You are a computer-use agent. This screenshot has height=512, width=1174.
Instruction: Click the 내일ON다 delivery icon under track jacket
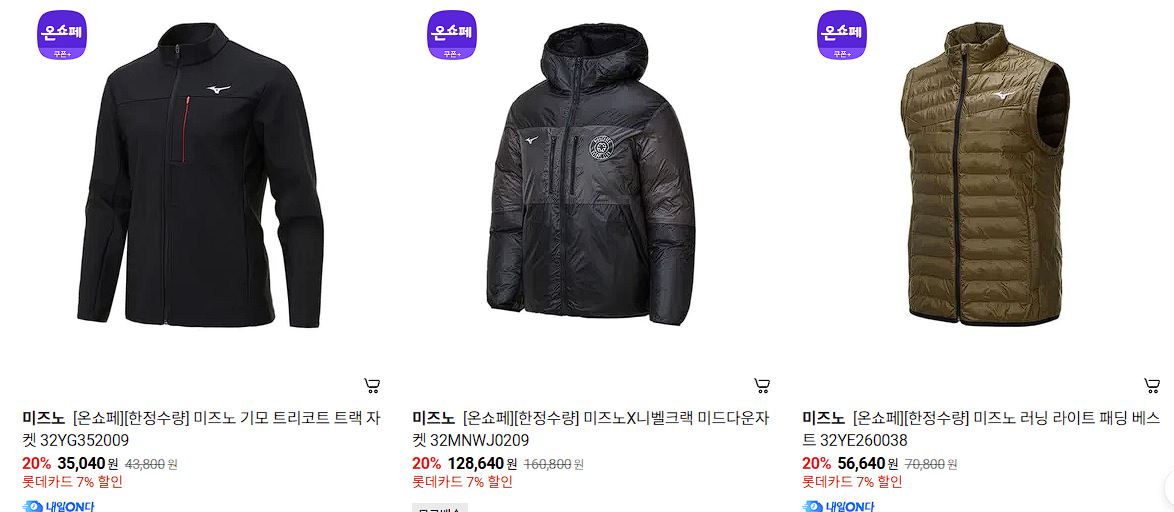tap(58, 506)
